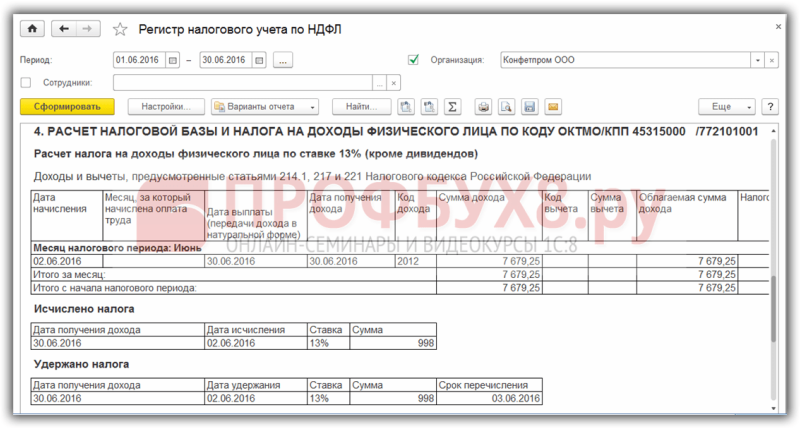
Task: Click into the Сотрудники input field
Action: [x=243, y=83]
